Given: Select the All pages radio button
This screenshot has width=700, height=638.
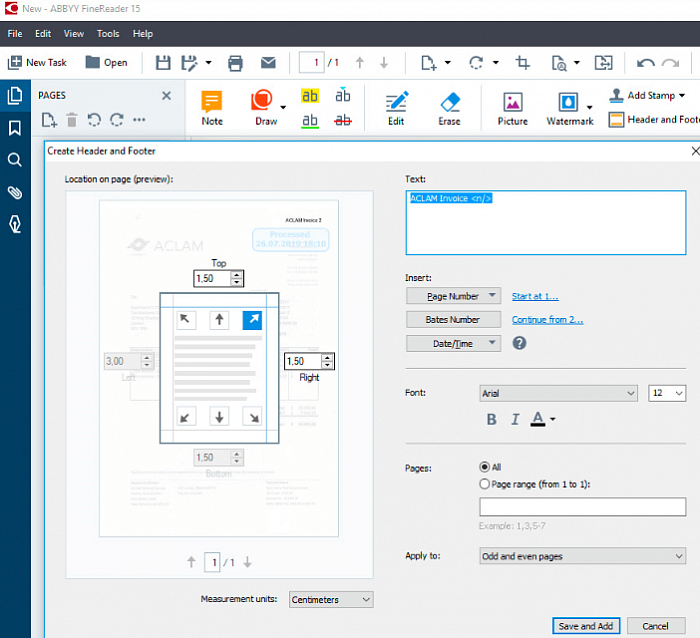Looking at the screenshot, I should (x=486, y=467).
